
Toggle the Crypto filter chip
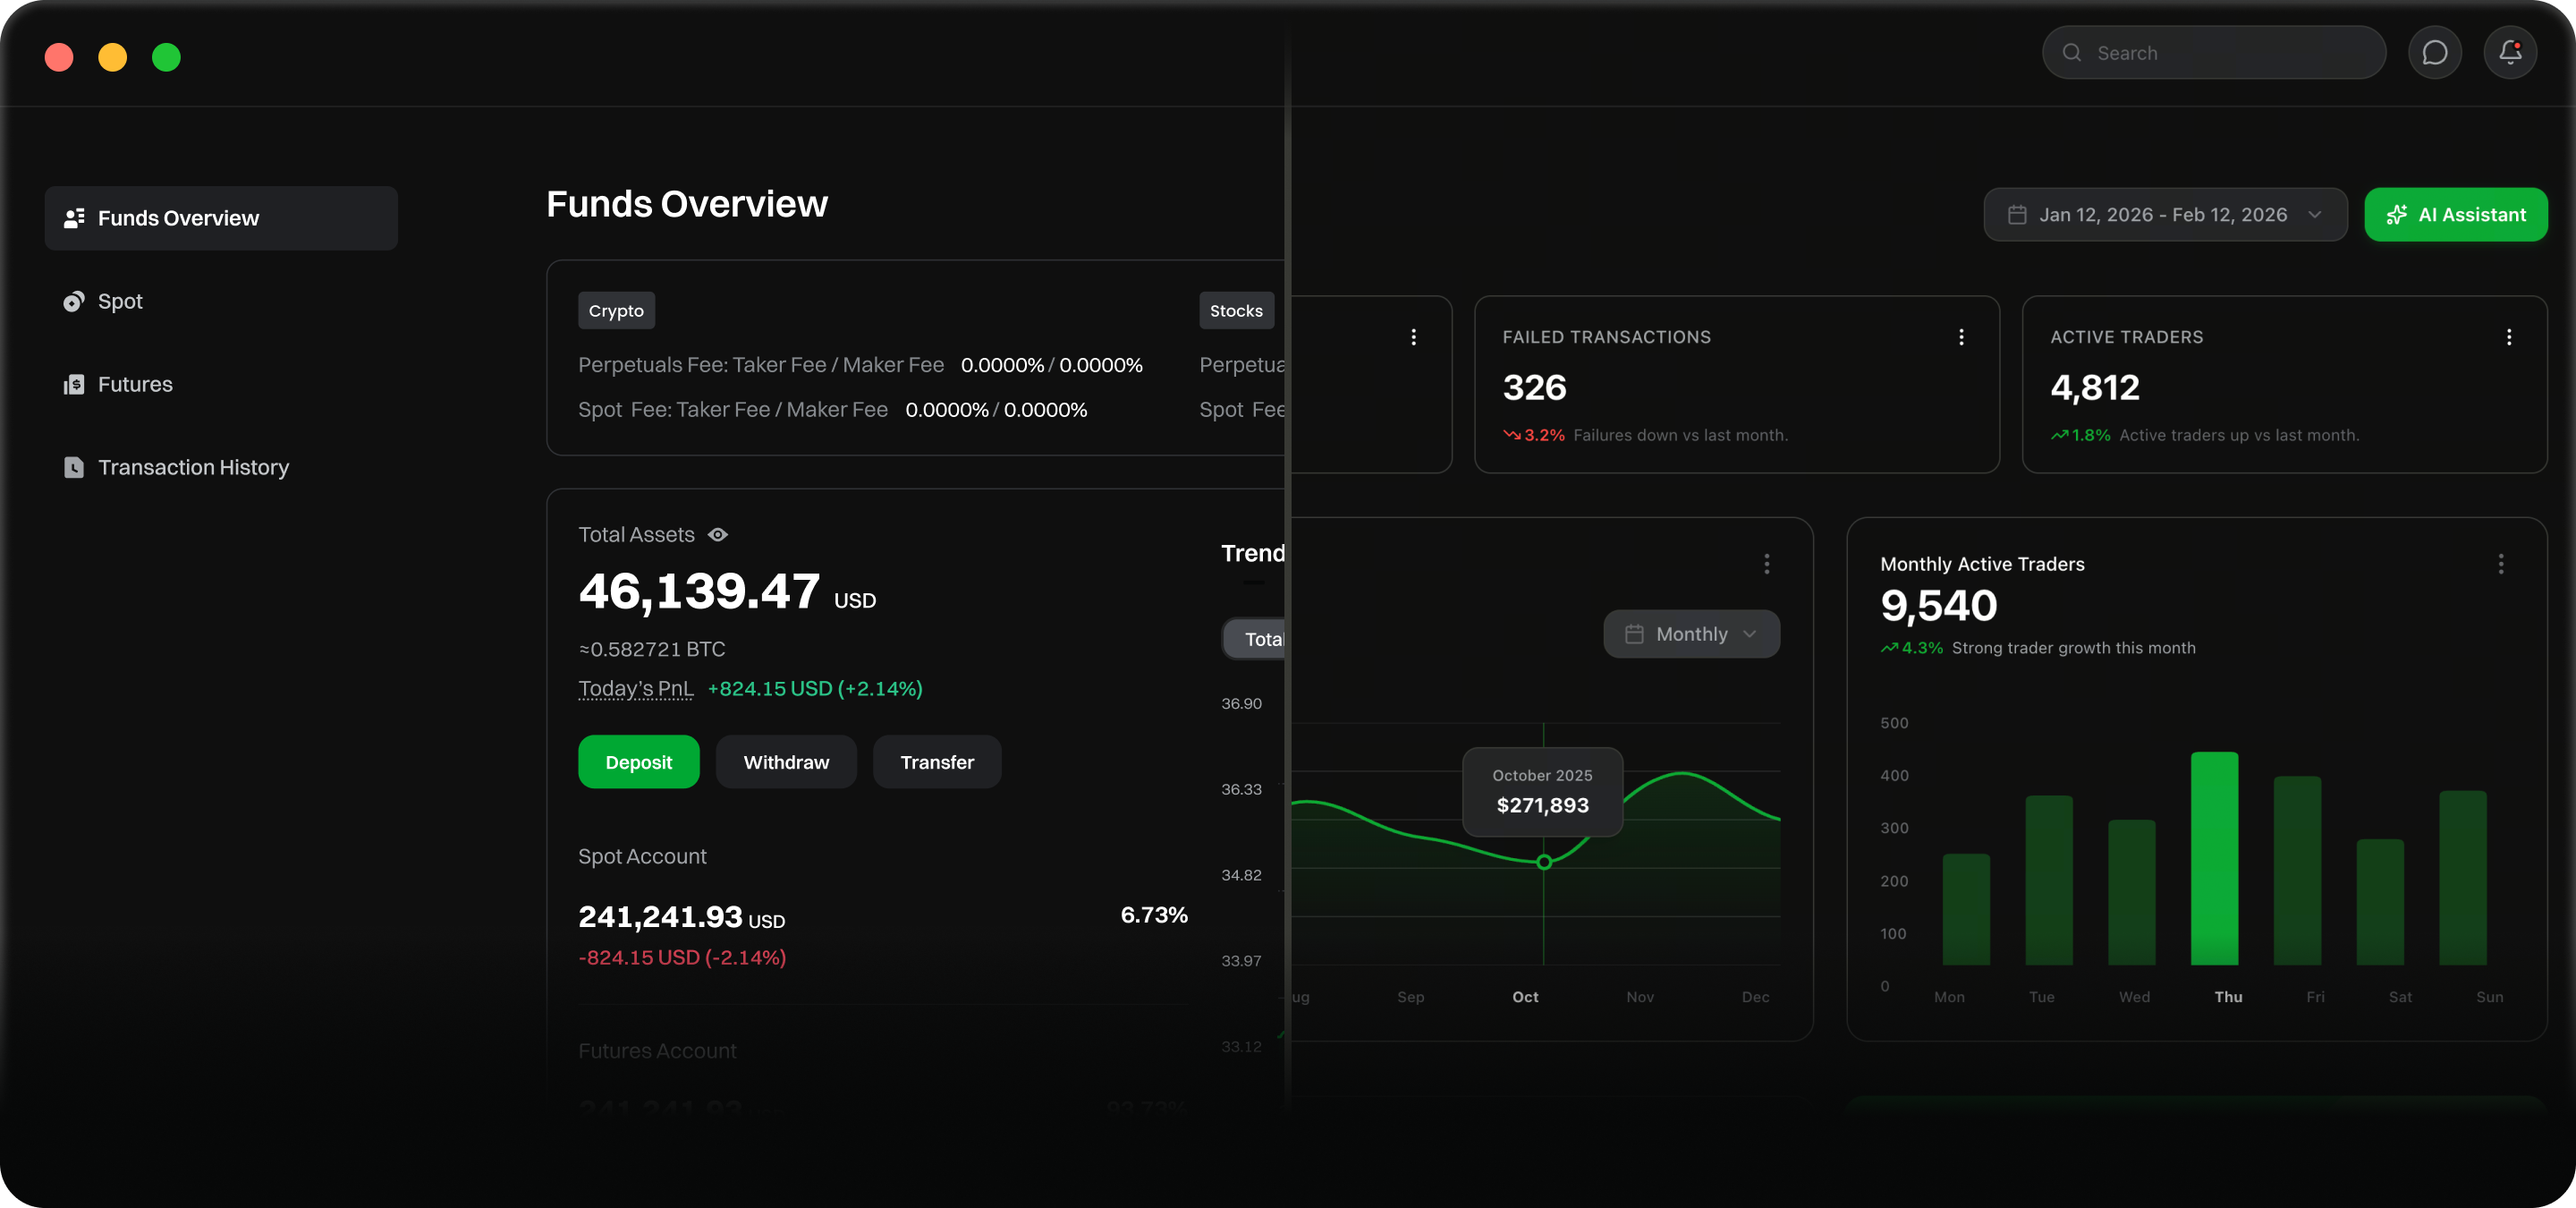click(616, 310)
